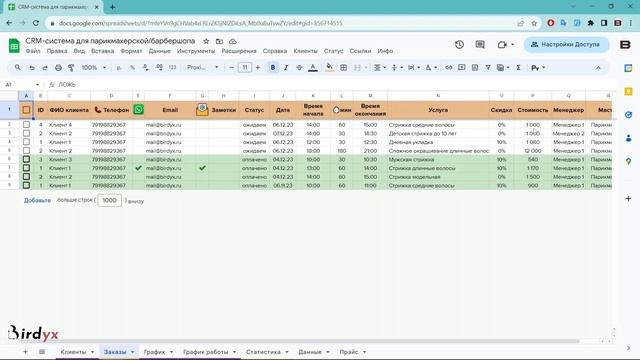Create a filter
640x360 pixels.
tap(488, 68)
